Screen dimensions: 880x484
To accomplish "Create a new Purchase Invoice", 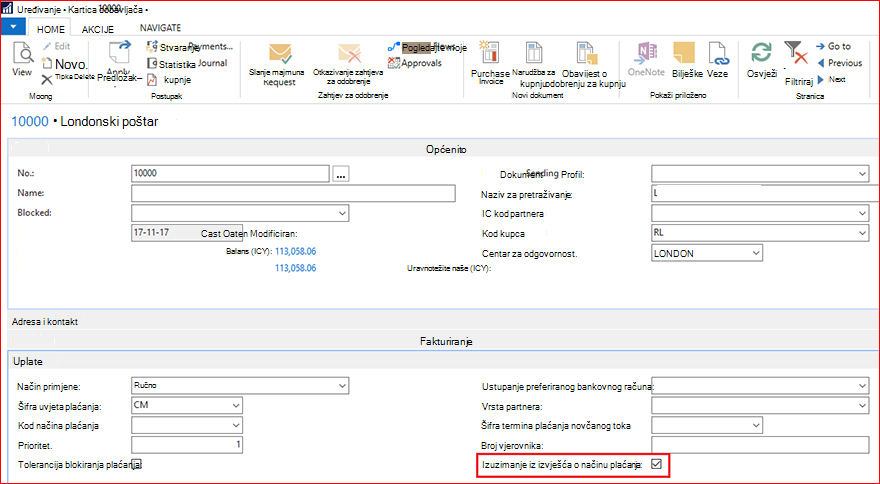I will [x=490, y=63].
